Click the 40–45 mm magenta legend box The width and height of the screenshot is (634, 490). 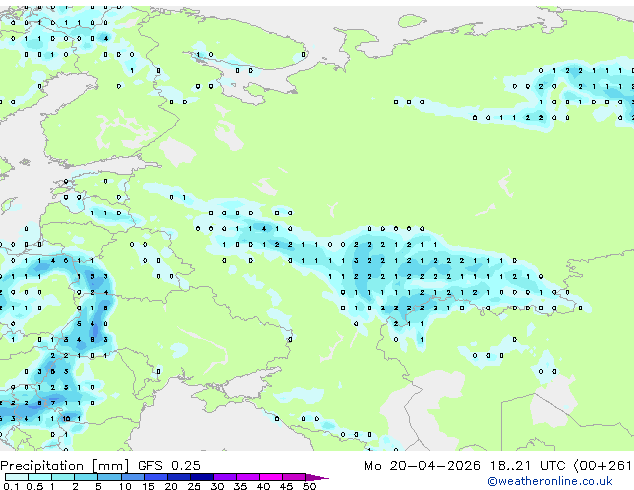(271, 477)
